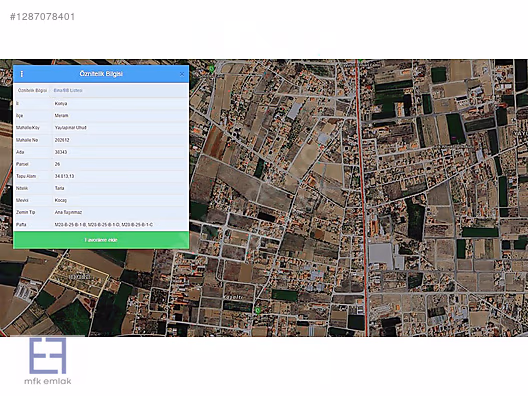The image size is (528, 396).
Task: Click the Yaylapınar Uhud neighborhood value
Action: 71,128
